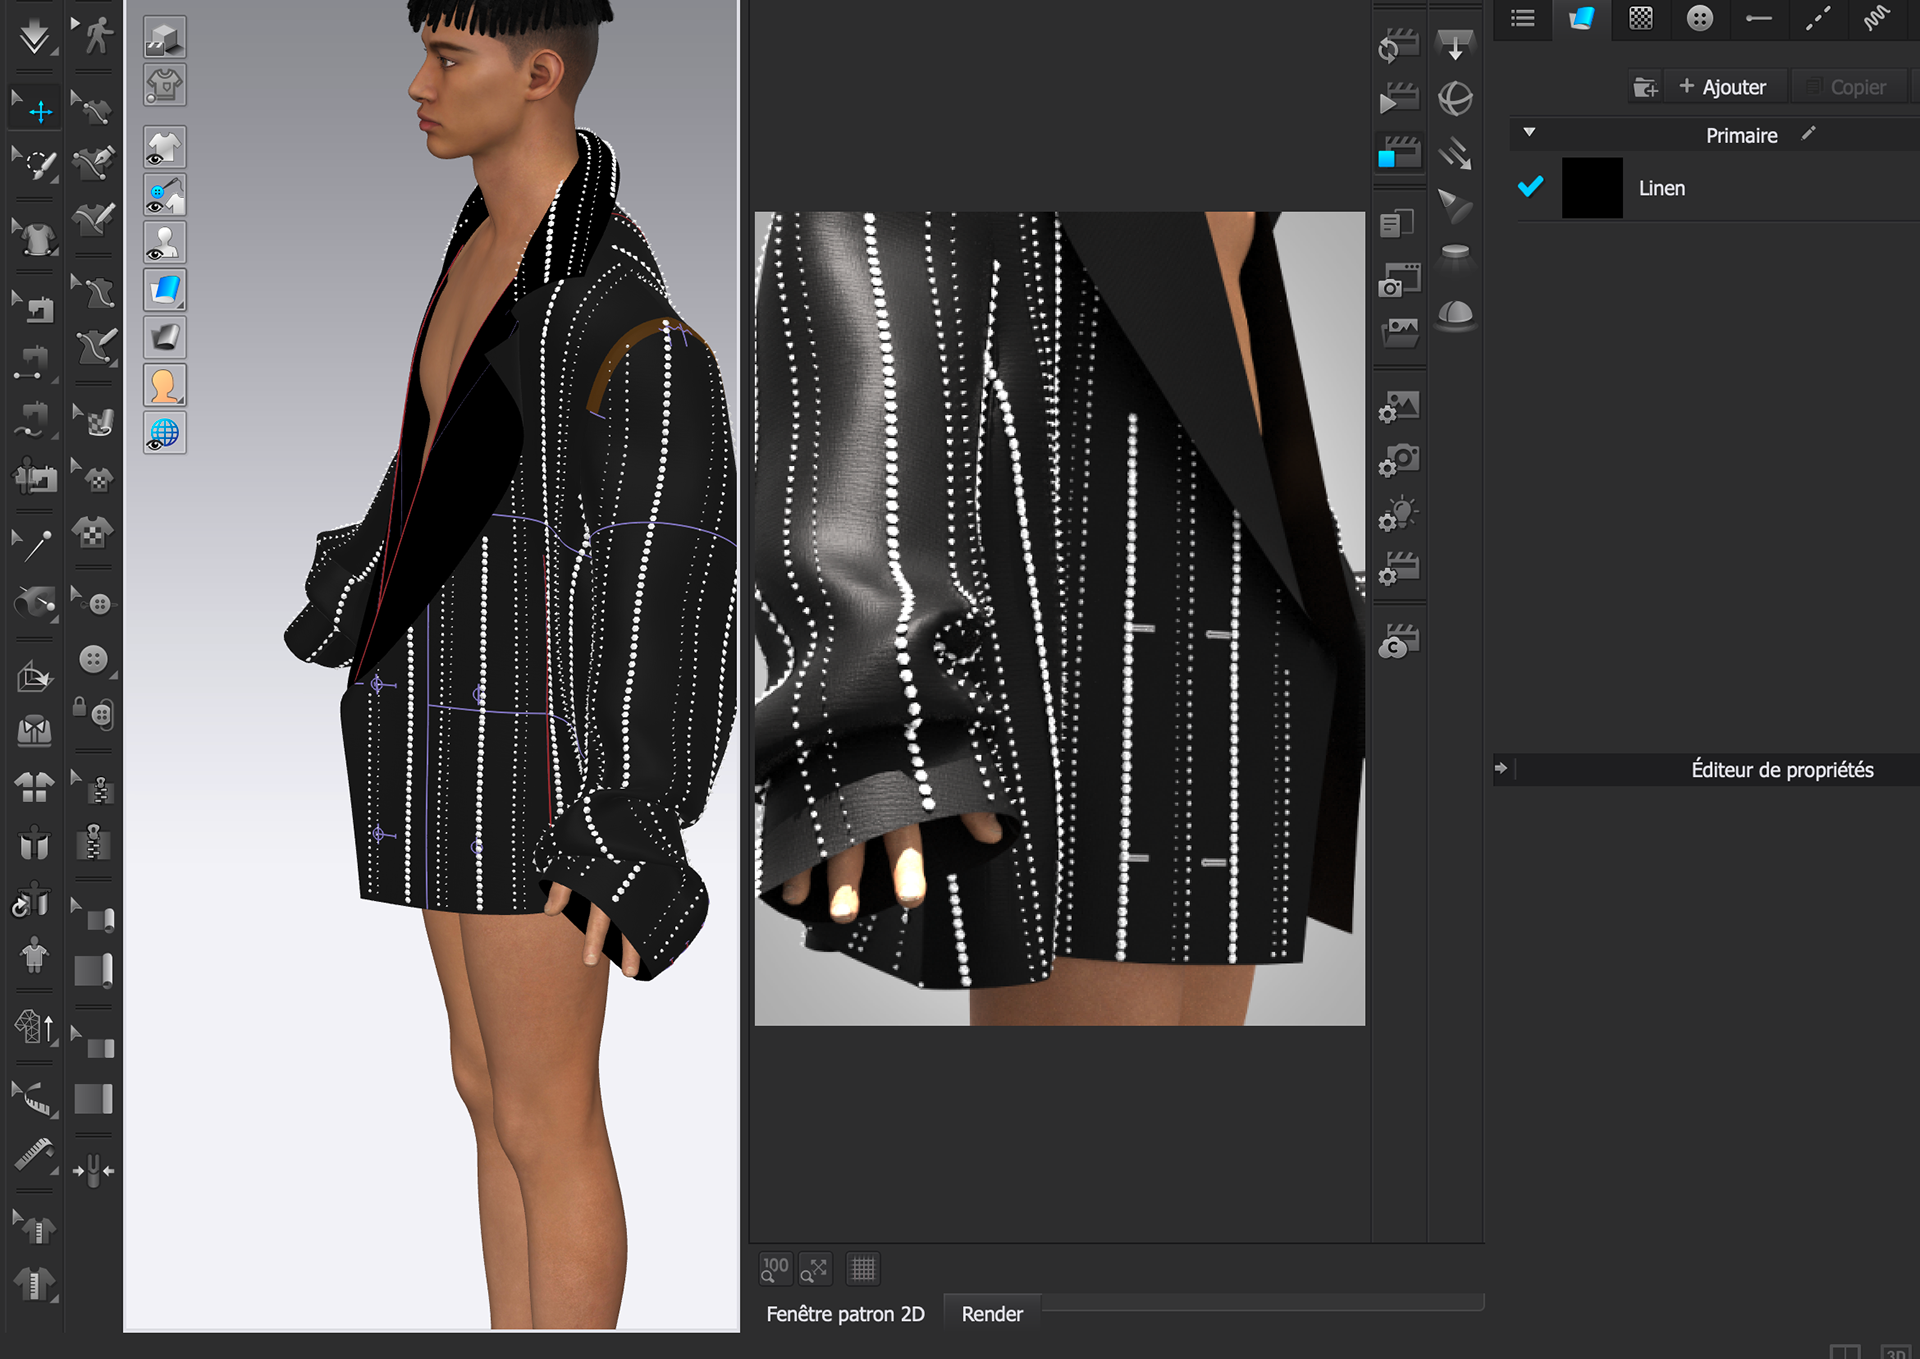The image size is (1920, 1359).
Task: Toggle the Linen fabric checkmark
Action: pyautogui.click(x=1530, y=187)
